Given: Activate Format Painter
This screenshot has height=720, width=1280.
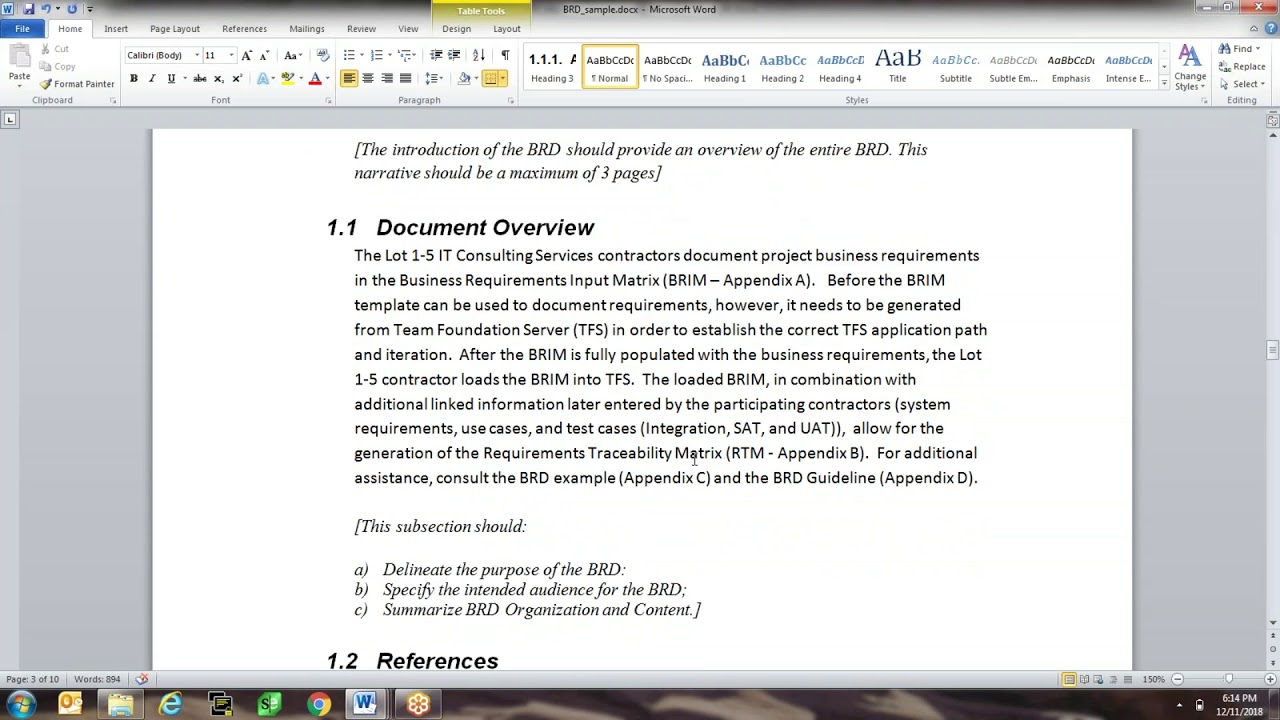Looking at the screenshot, I should point(77,84).
